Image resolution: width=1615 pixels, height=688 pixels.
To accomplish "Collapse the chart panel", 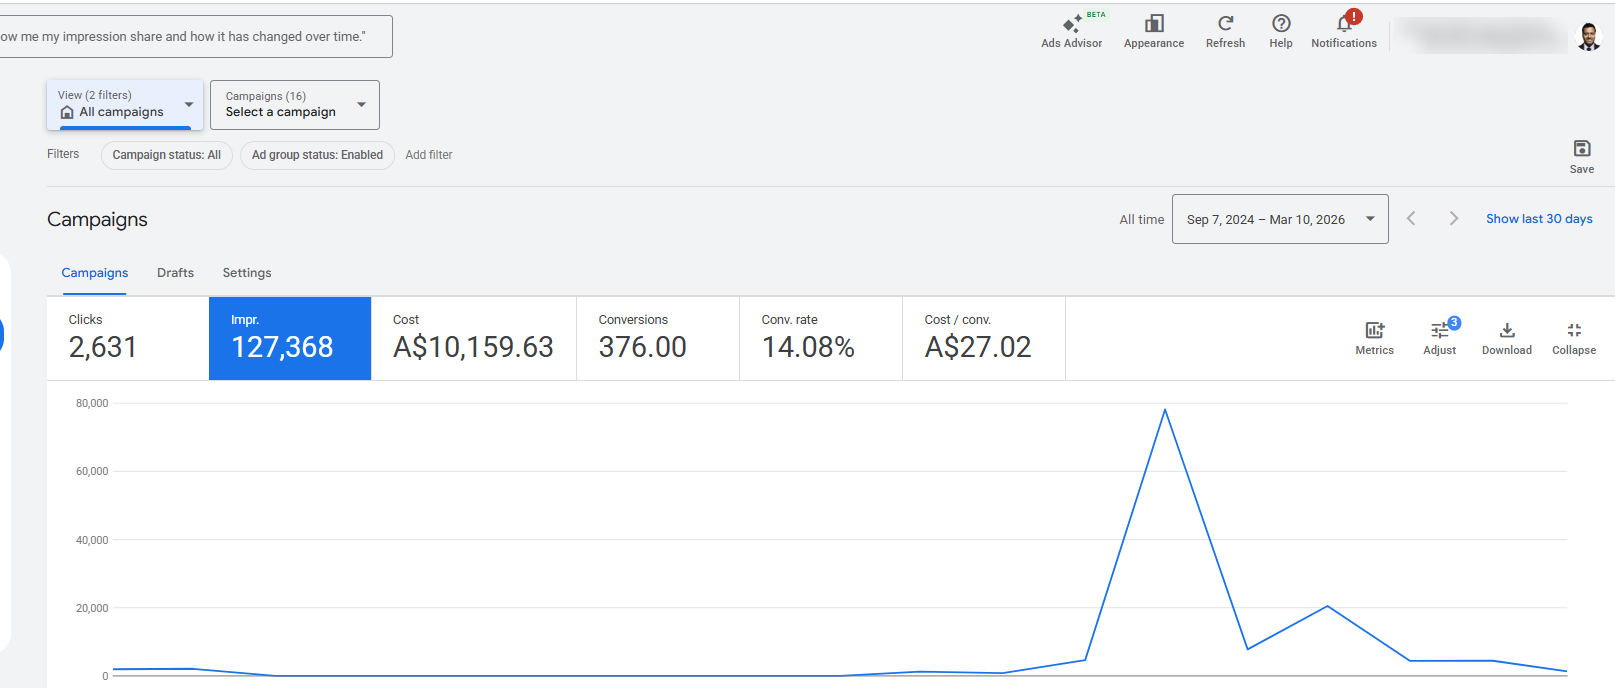I will click(1574, 338).
